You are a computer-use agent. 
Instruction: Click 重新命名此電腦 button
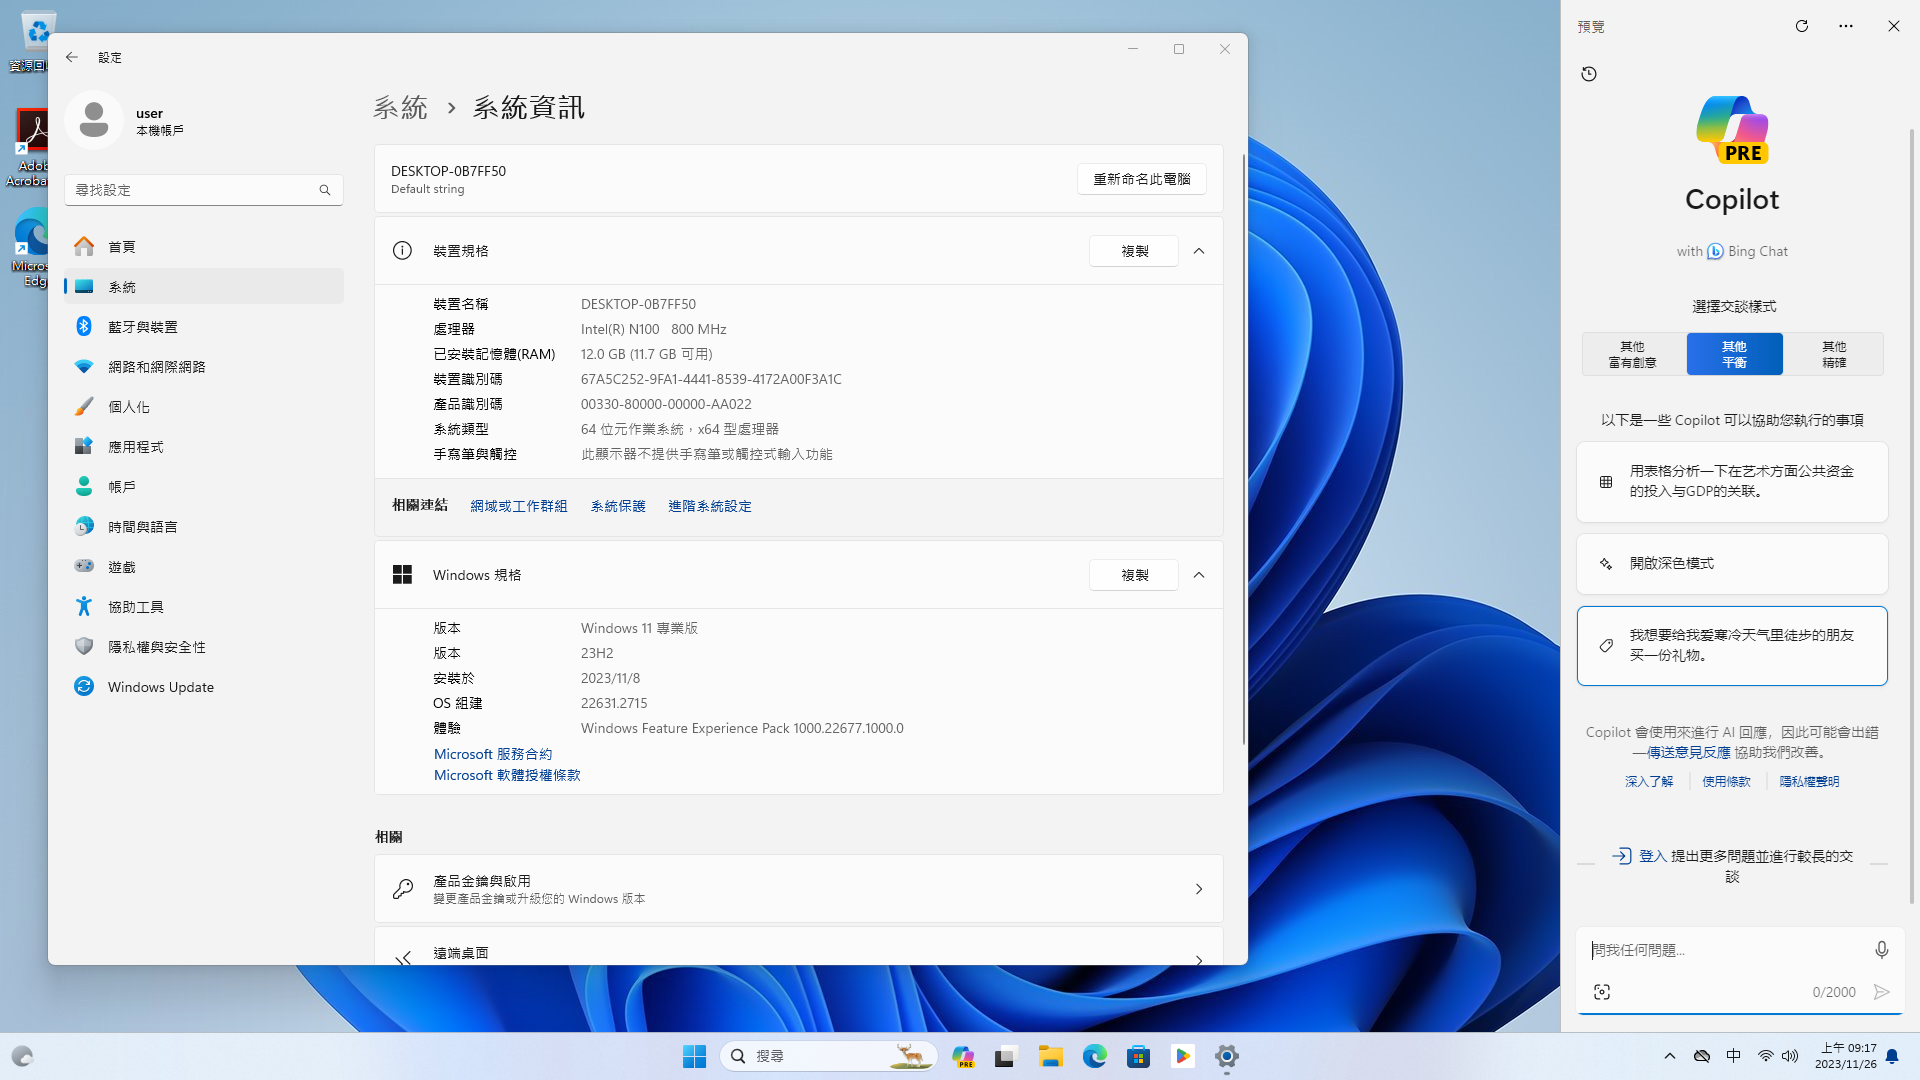(1141, 179)
